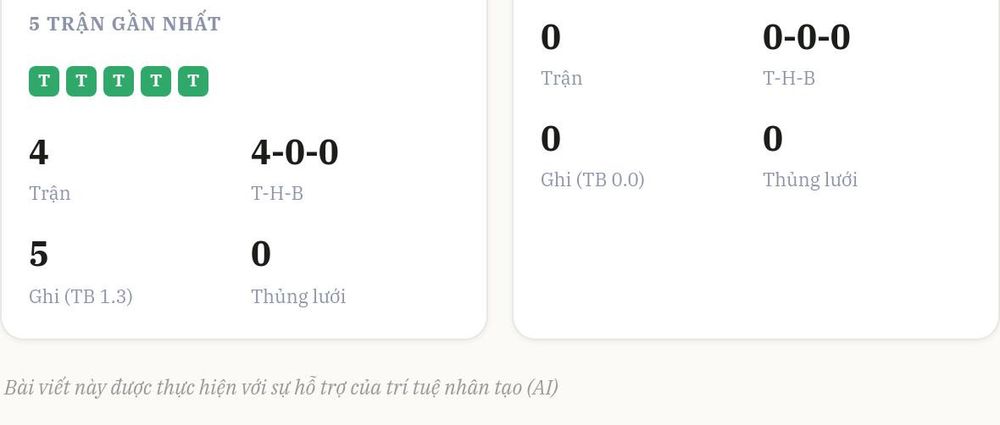Click the middle green T result badge
Viewport: 1000px width, 425px height.
[x=119, y=81]
